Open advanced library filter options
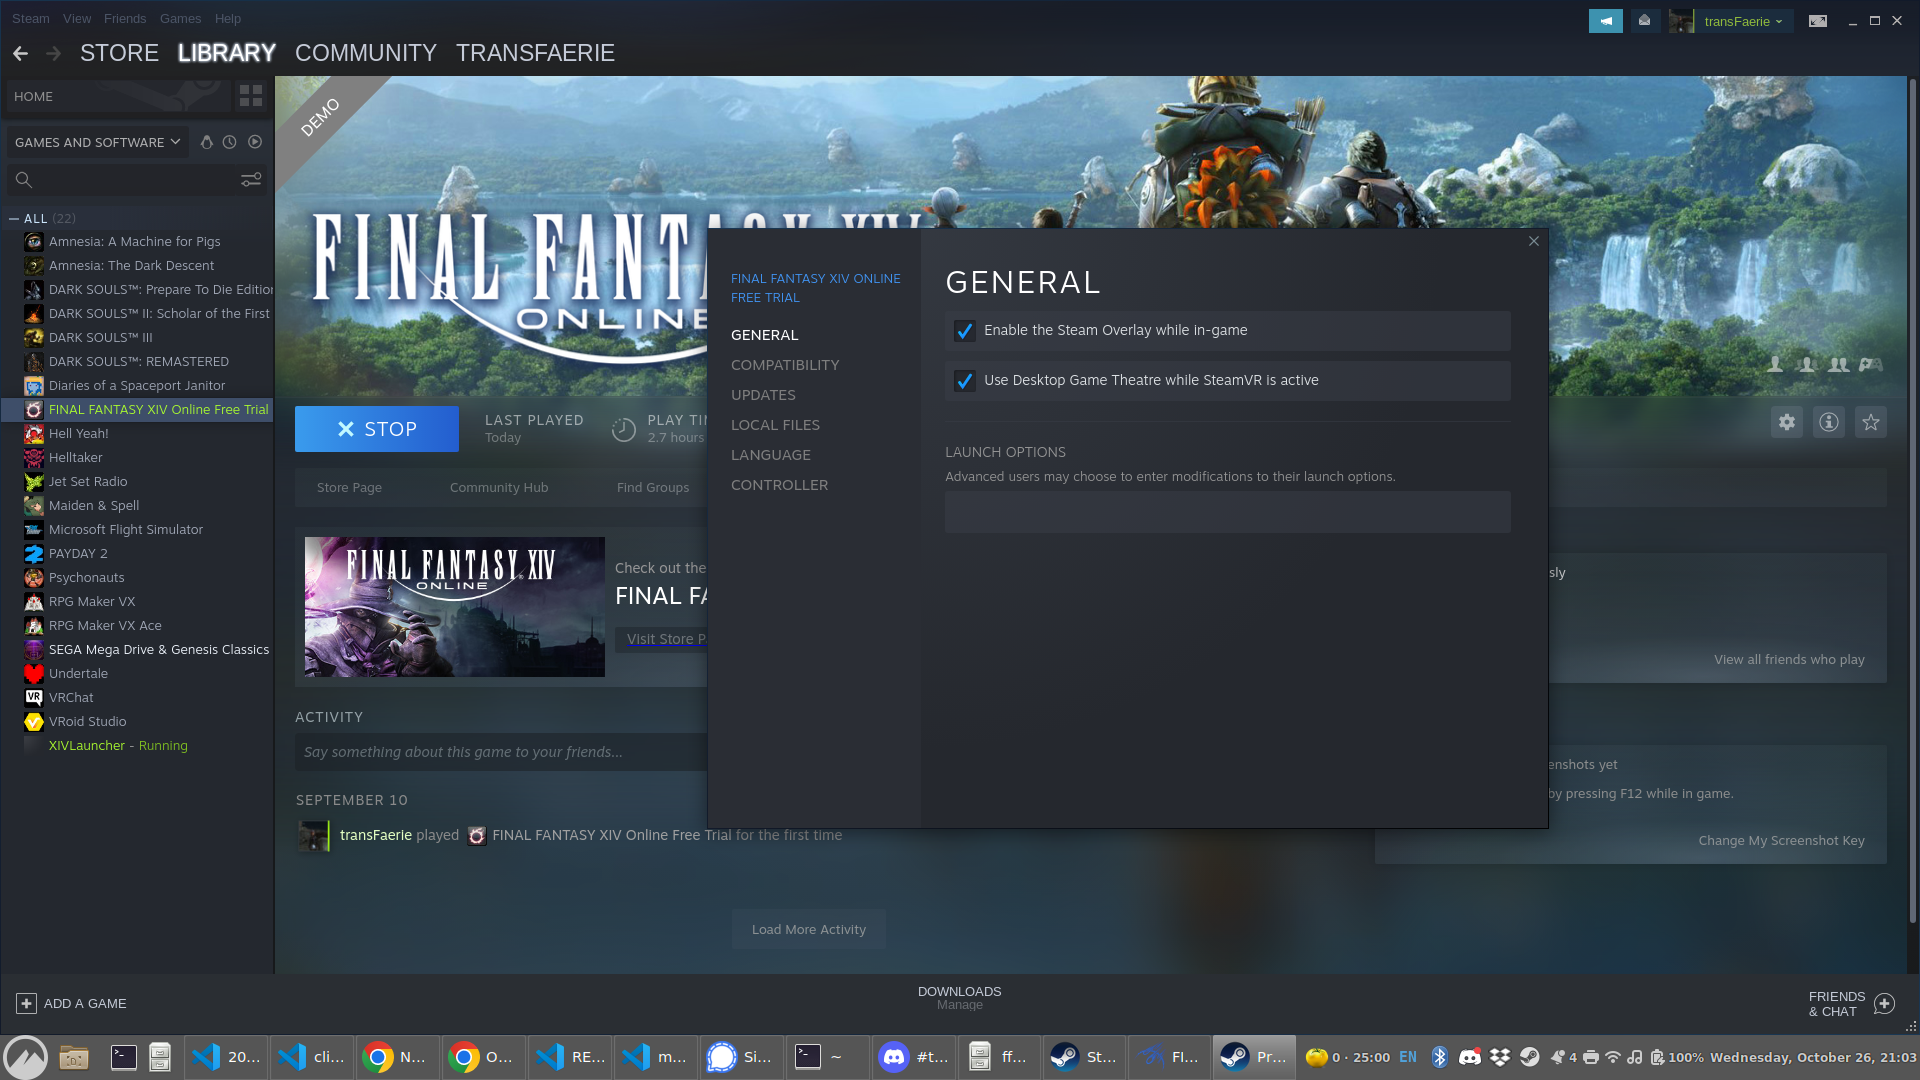This screenshot has height=1080, width=1920. (250, 180)
